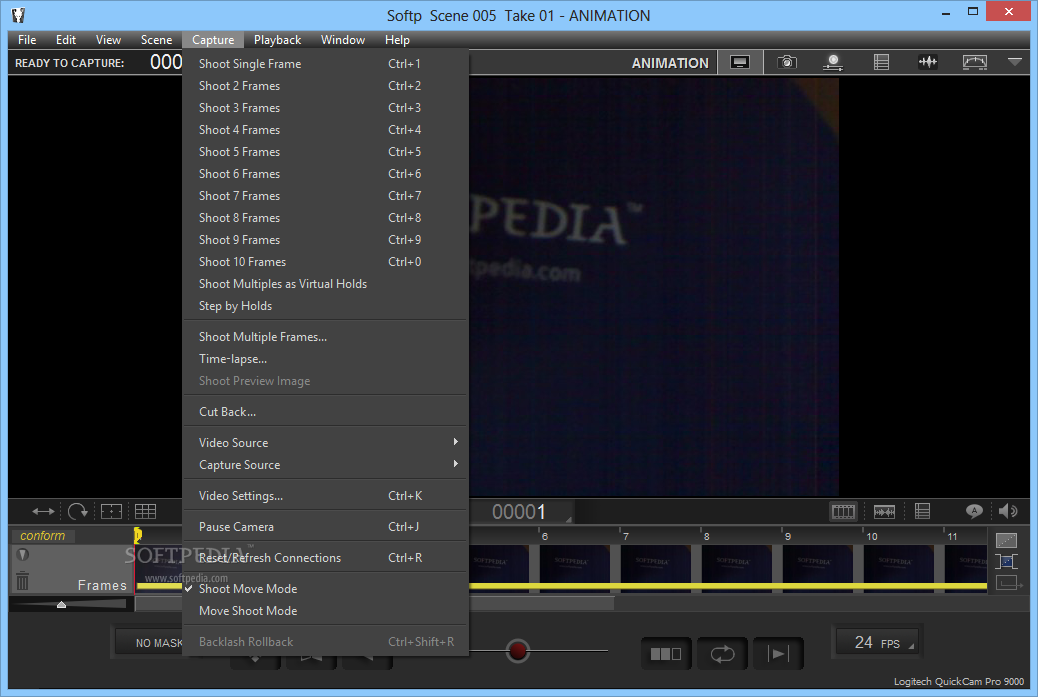The image size is (1038, 697).
Task: Toggle the audio track view icon near timeline
Action: pos(884,512)
